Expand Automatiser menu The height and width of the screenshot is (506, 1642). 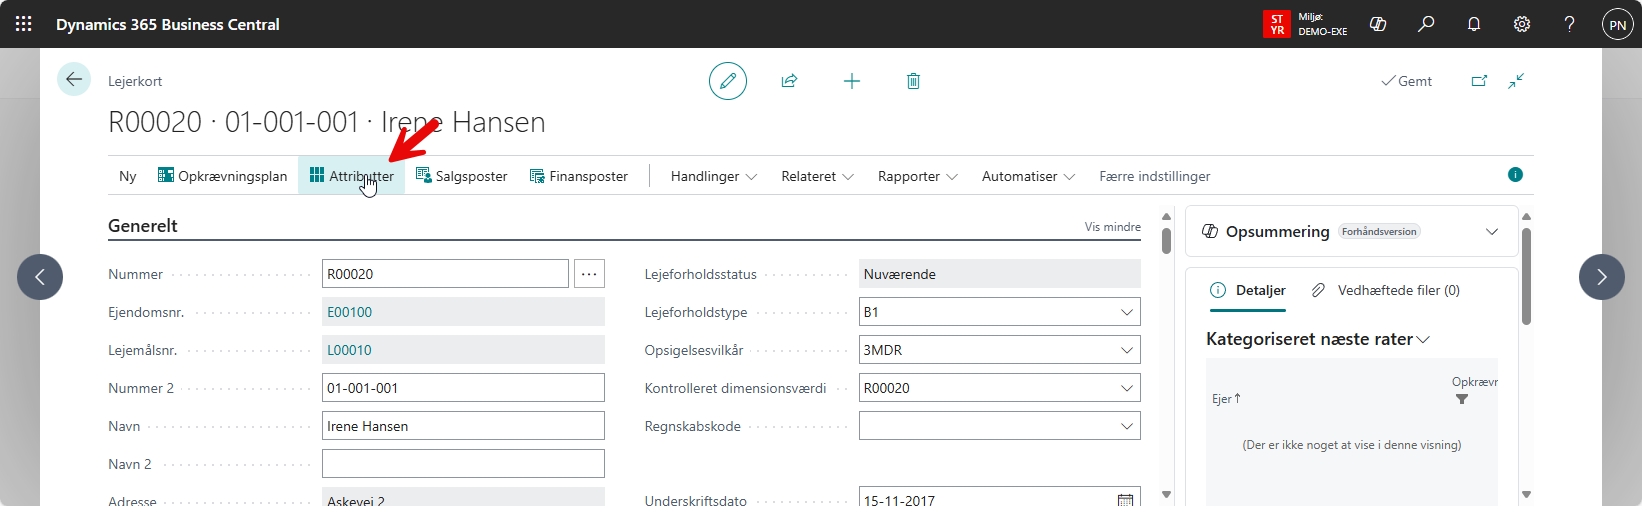[1028, 176]
